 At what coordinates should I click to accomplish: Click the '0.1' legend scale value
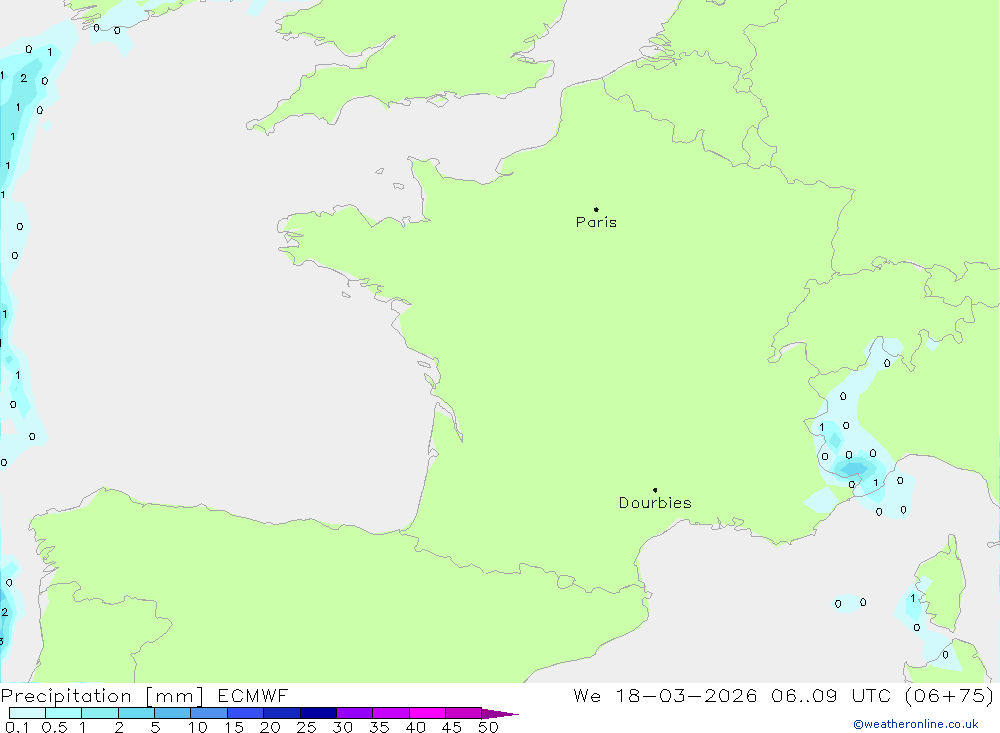pyautogui.click(x=17, y=727)
